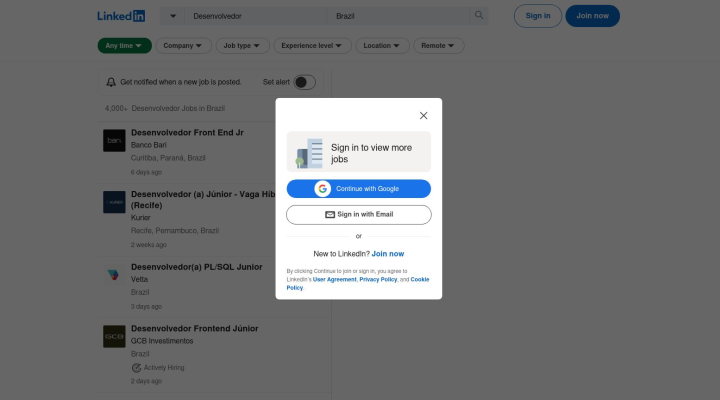This screenshot has width=720, height=400.
Task: Click the Vetta company name
Action: tap(139, 279)
